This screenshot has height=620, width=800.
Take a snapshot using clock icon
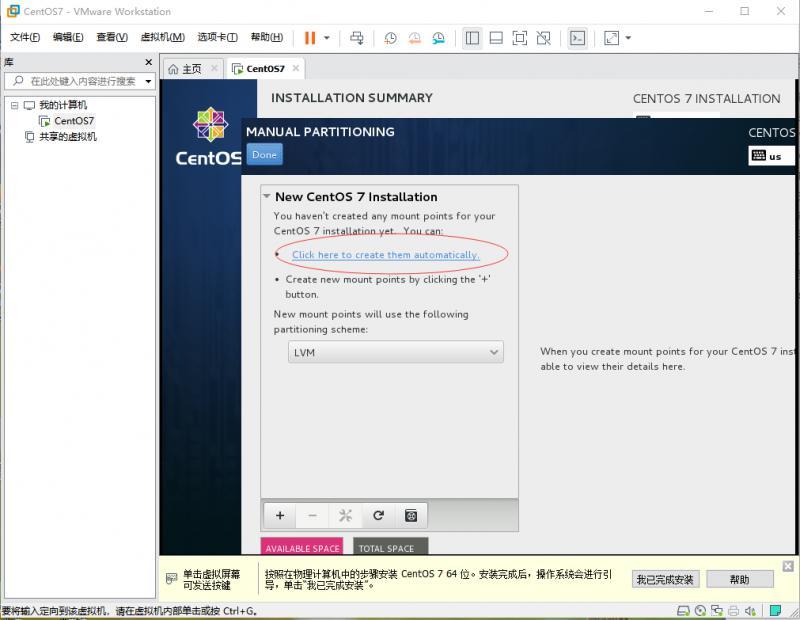[x=390, y=38]
